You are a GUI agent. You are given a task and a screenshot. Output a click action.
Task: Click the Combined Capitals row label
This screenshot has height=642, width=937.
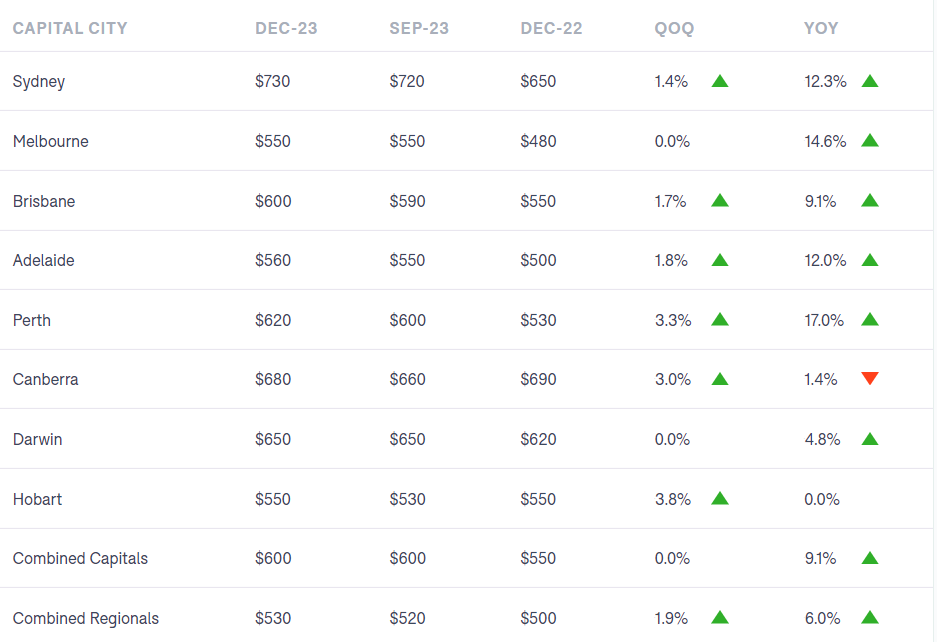click(x=80, y=558)
